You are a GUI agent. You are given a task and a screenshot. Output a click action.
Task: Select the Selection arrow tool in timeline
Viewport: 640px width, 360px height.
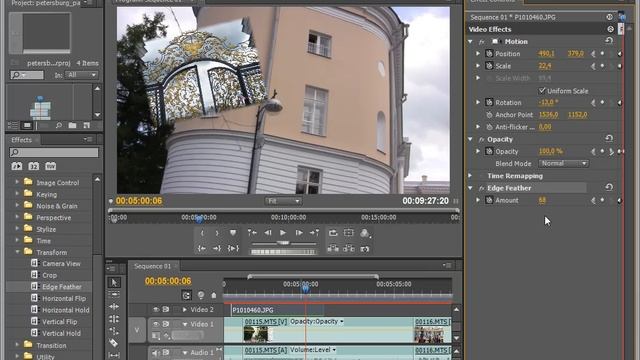point(114,282)
